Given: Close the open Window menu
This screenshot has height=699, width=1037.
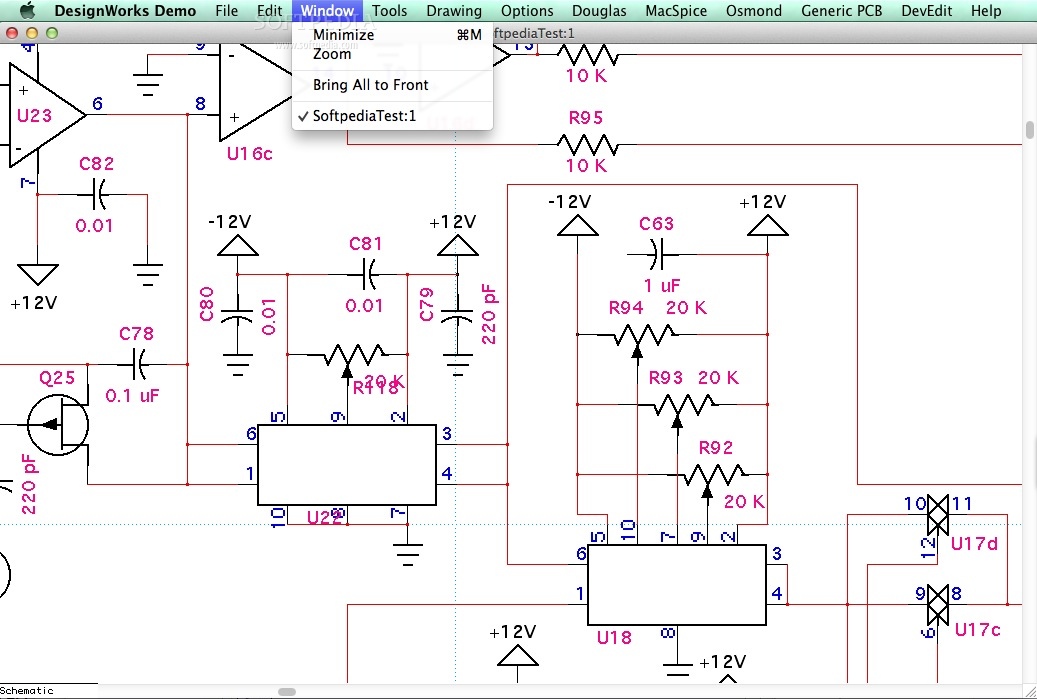Looking at the screenshot, I should coord(327,11).
